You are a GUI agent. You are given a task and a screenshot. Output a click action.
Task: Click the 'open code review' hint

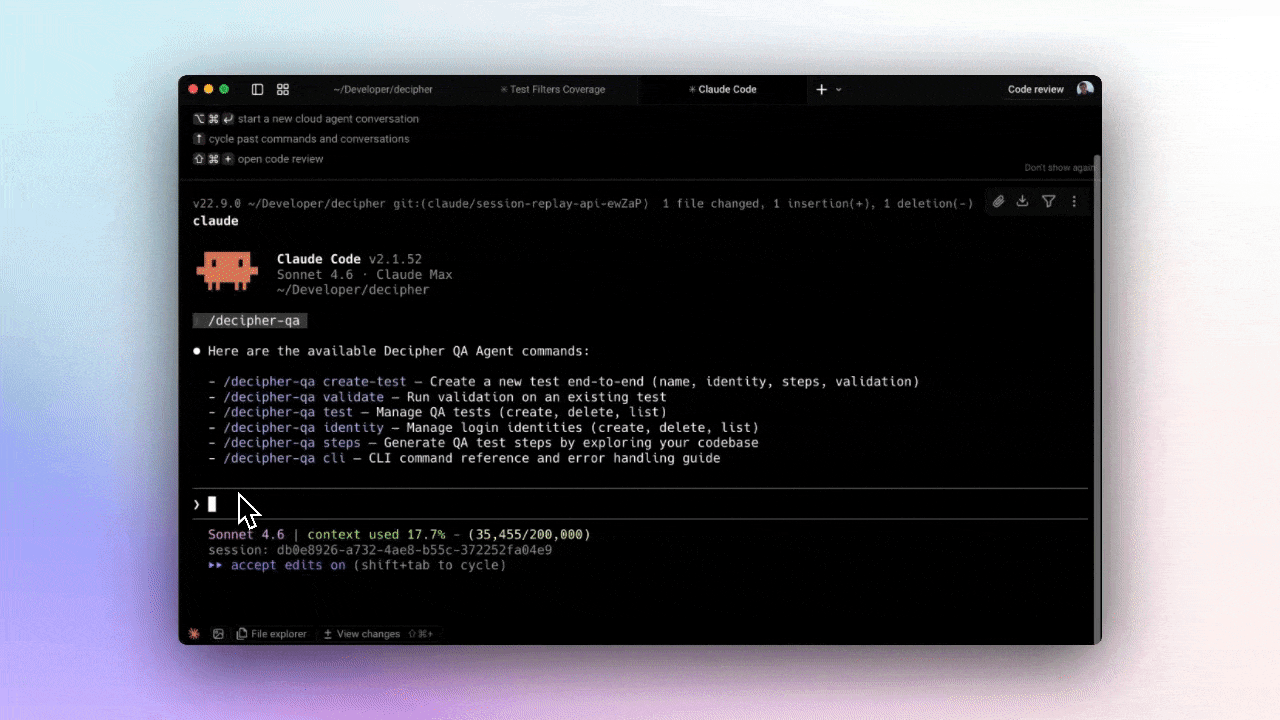281,159
